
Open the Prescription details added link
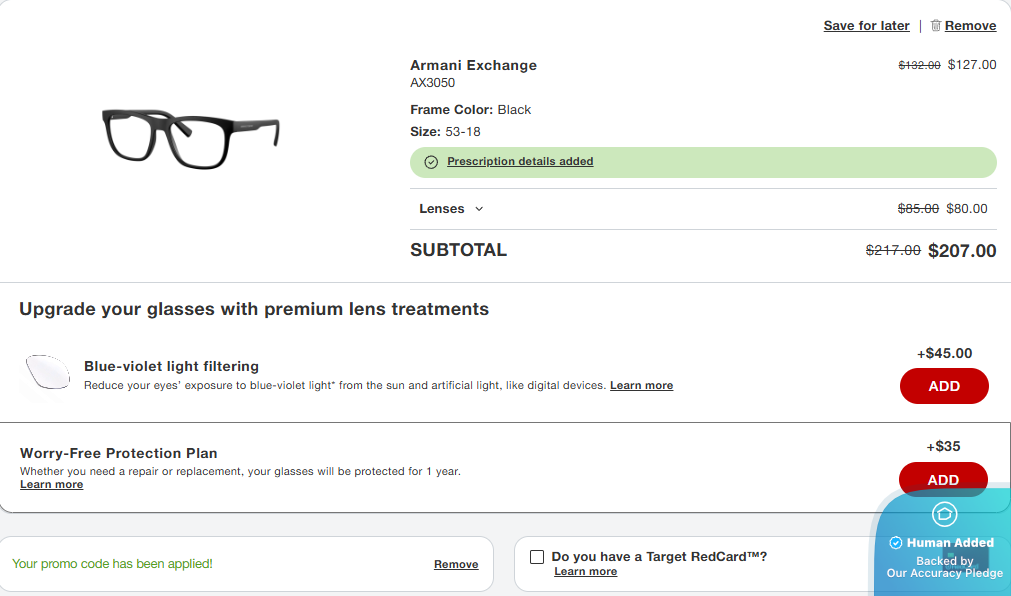[x=520, y=162]
